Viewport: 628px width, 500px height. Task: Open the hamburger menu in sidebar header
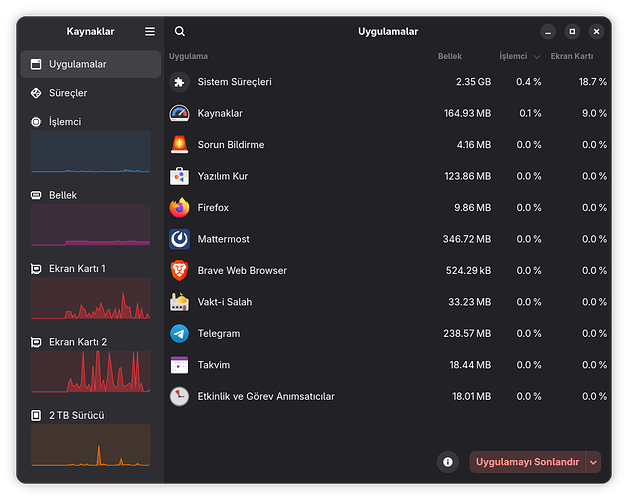pos(150,32)
